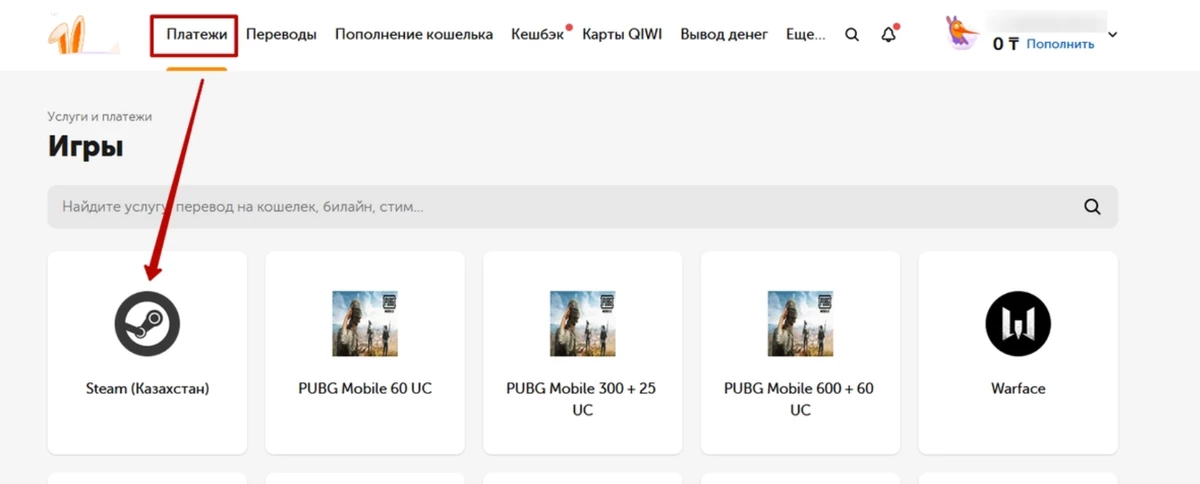Viewport: 1200px width, 484px height.
Task: Click the Пополнить link
Action: pyautogui.click(x=1060, y=44)
